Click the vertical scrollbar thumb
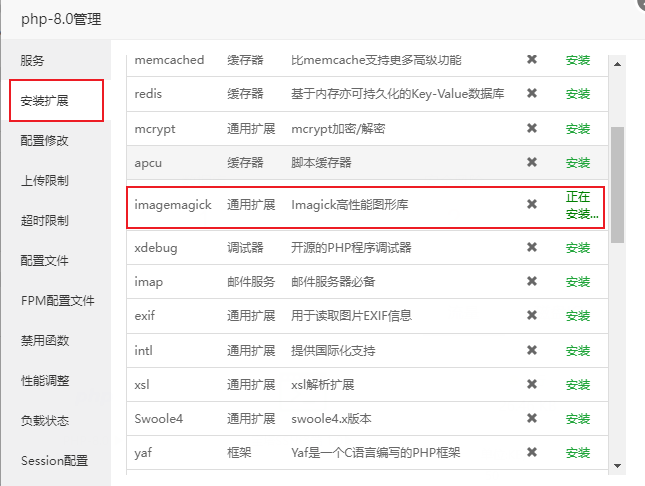The width and height of the screenshot is (645, 486). point(617,185)
